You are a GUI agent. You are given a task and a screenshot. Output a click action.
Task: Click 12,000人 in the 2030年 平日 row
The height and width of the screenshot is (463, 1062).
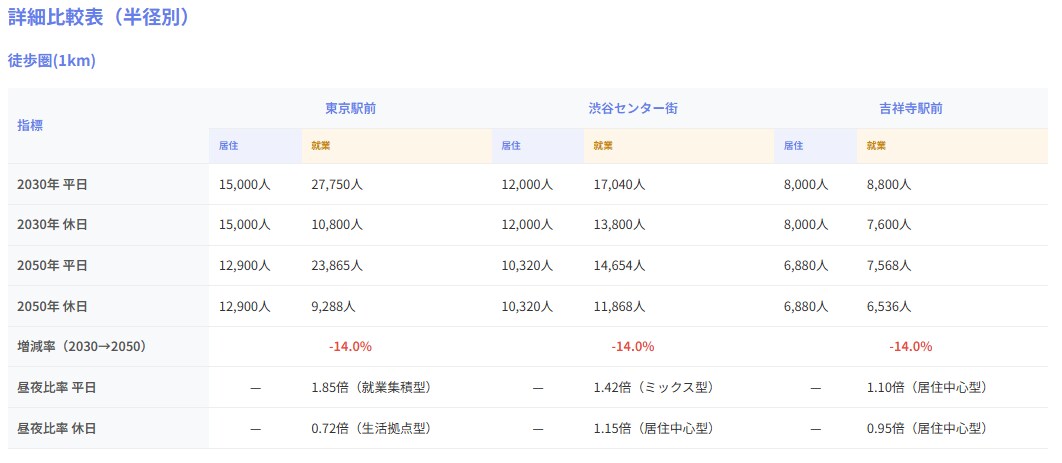[527, 184]
